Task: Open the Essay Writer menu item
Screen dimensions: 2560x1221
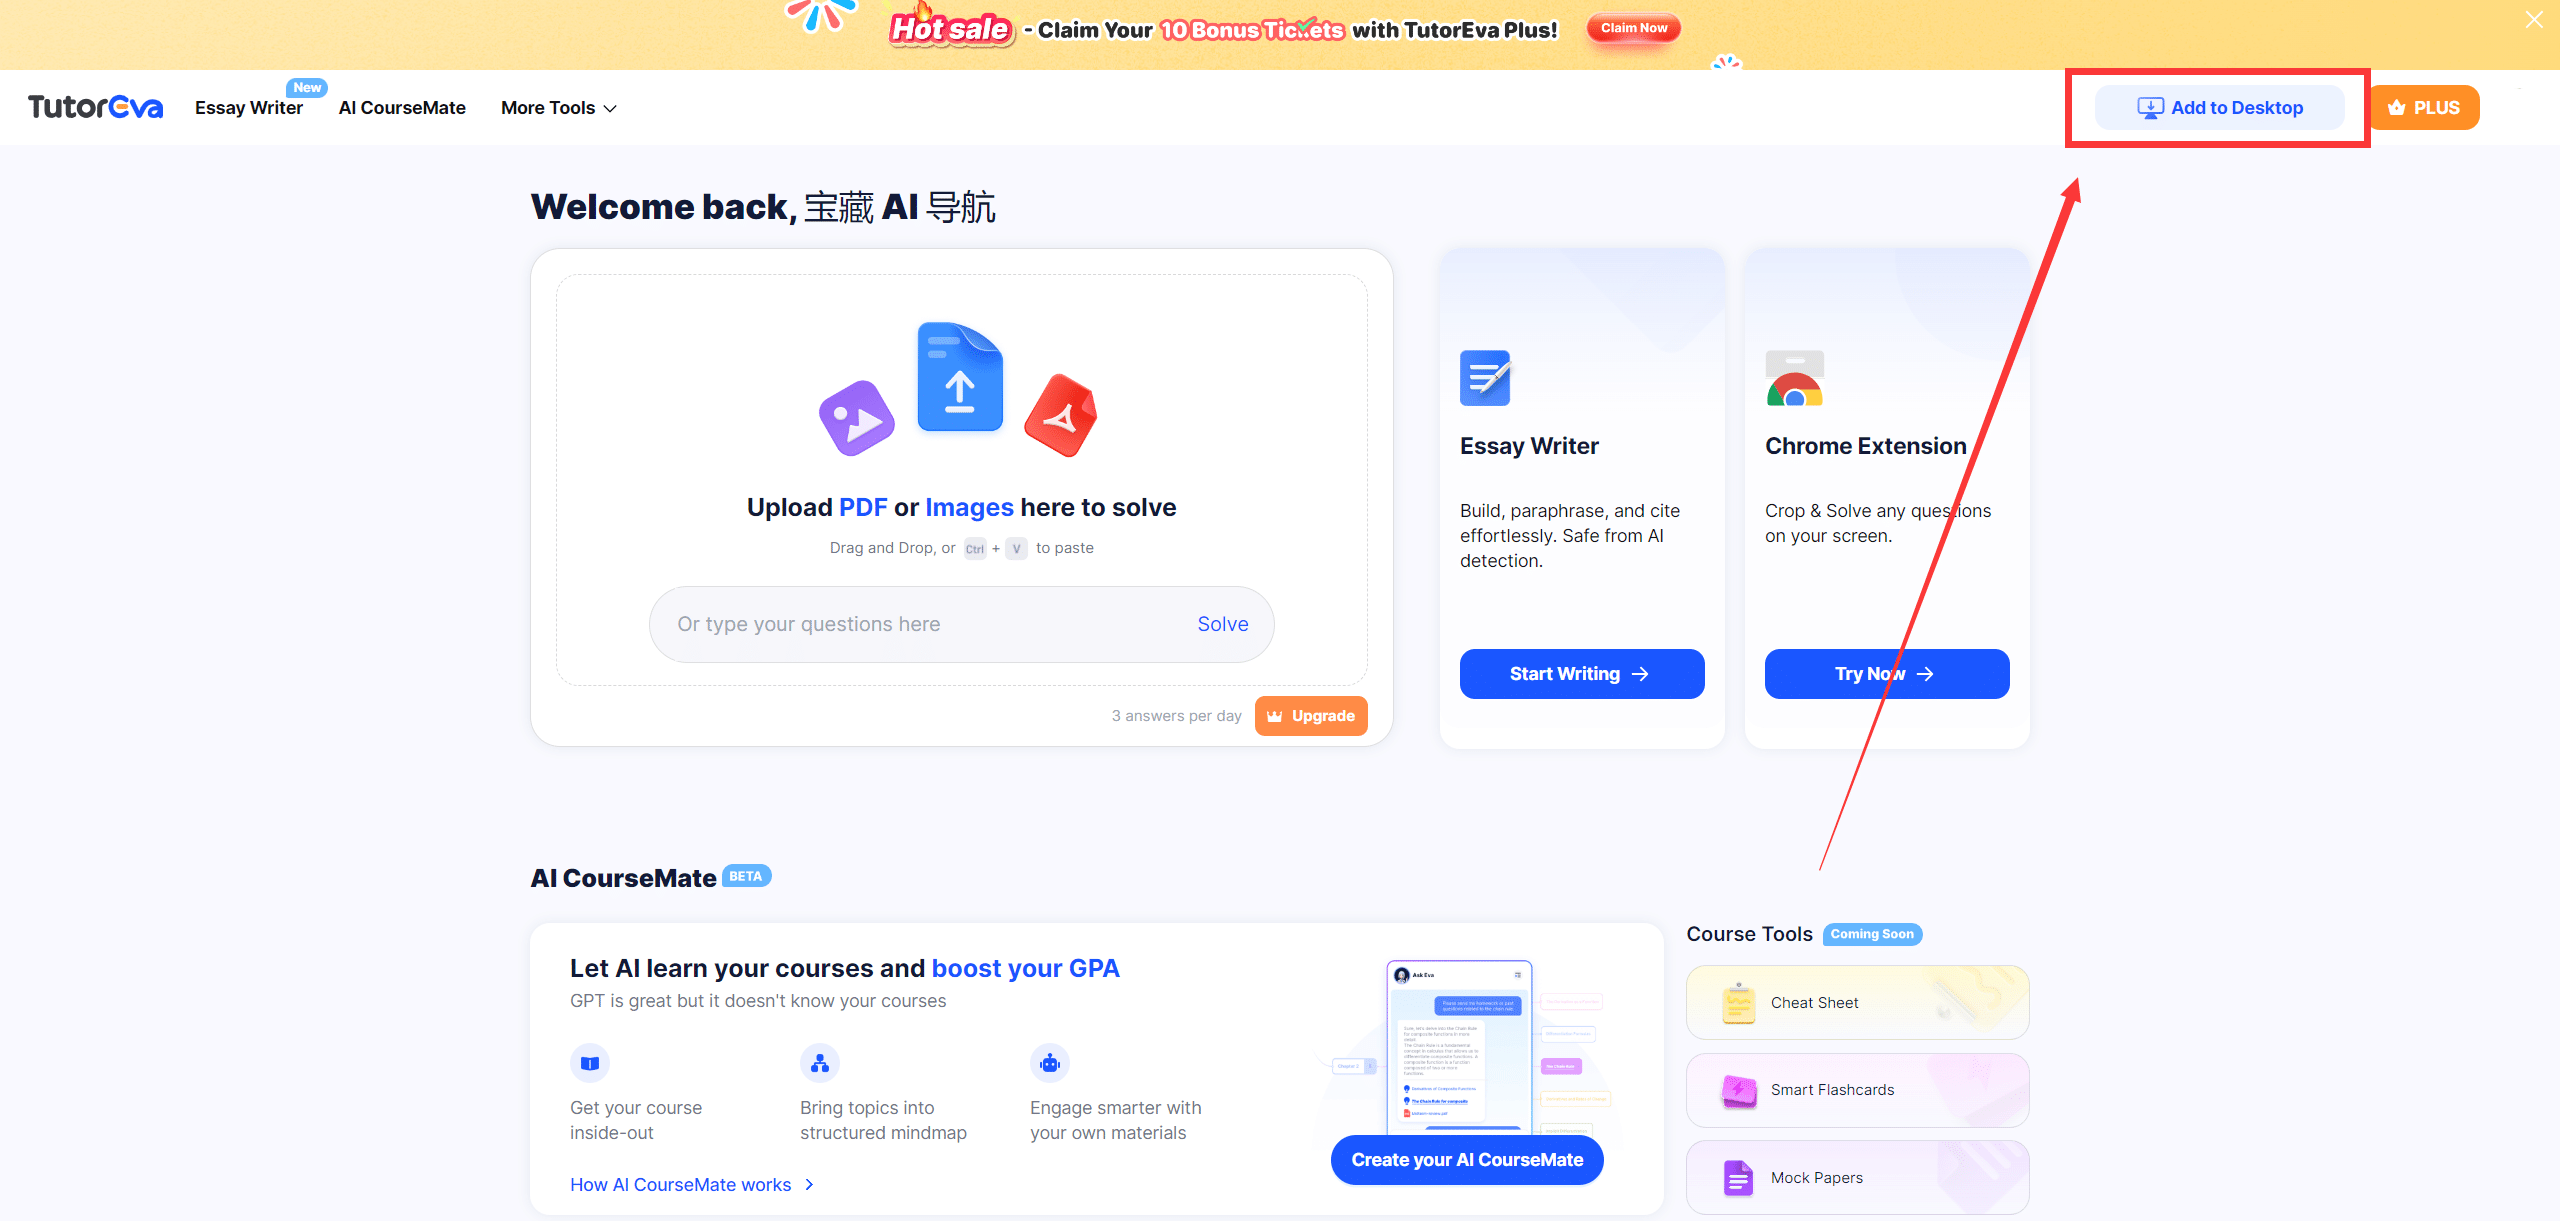Action: tap(248, 108)
